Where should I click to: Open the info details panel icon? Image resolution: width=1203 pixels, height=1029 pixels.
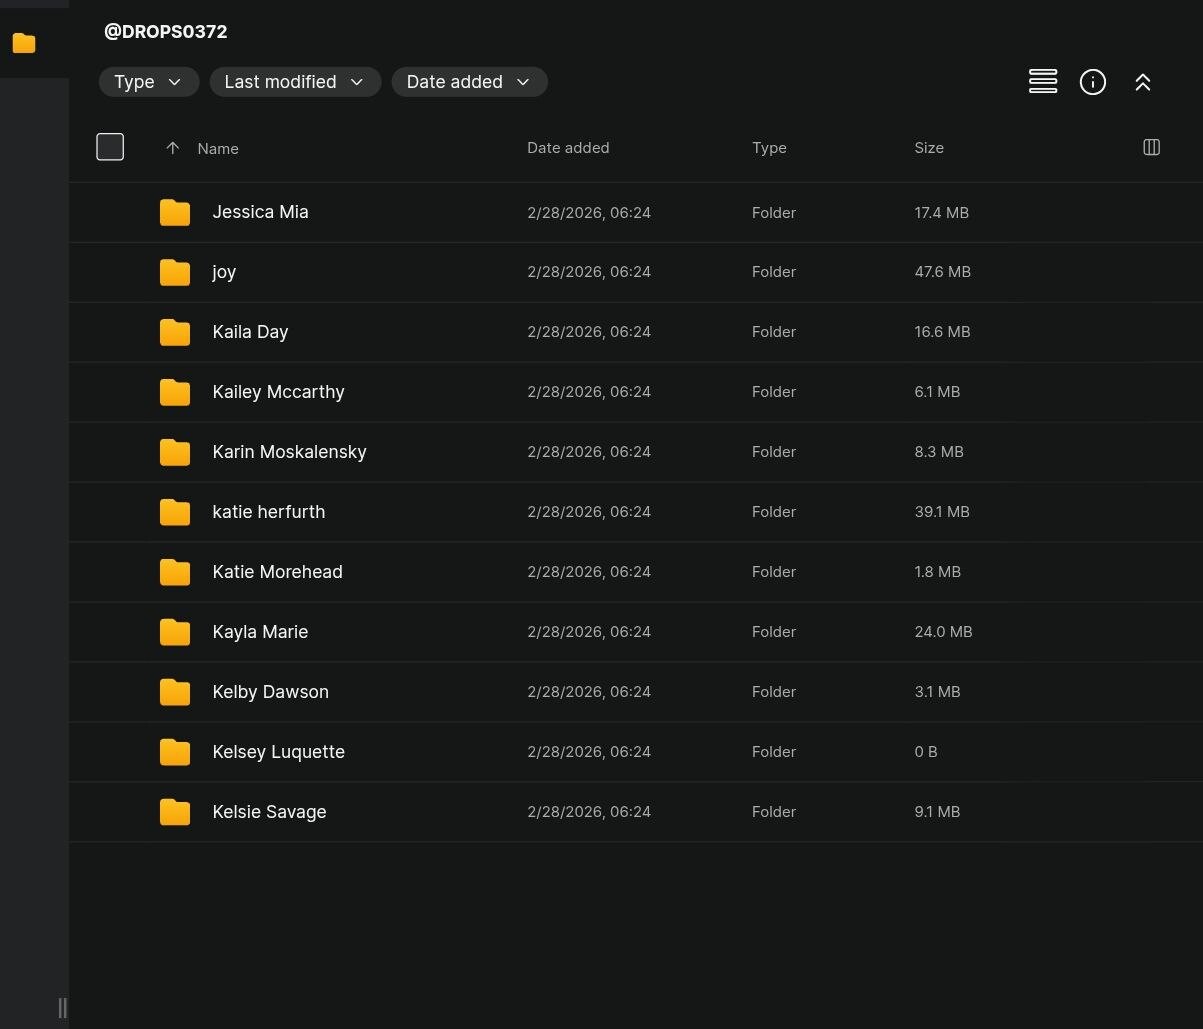[x=1093, y=82]
